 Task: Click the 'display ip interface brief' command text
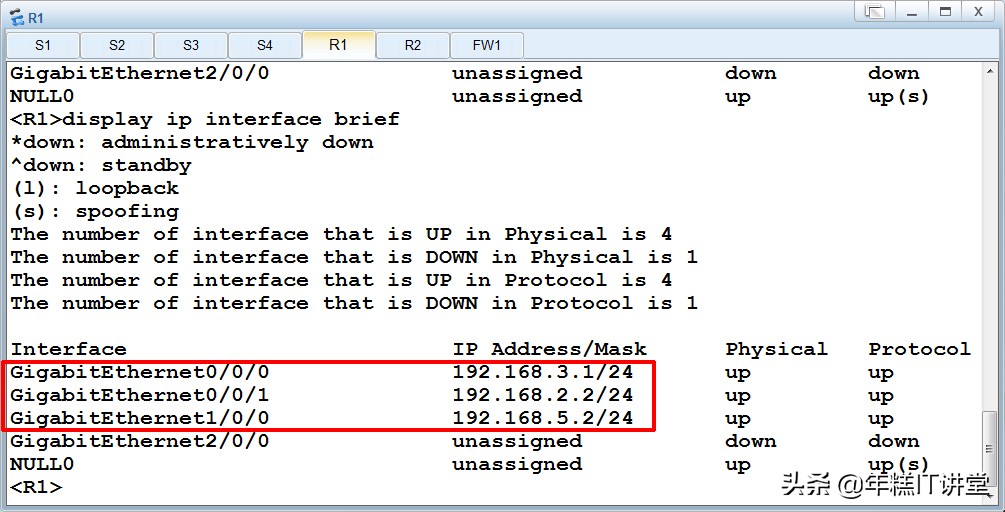231,119
